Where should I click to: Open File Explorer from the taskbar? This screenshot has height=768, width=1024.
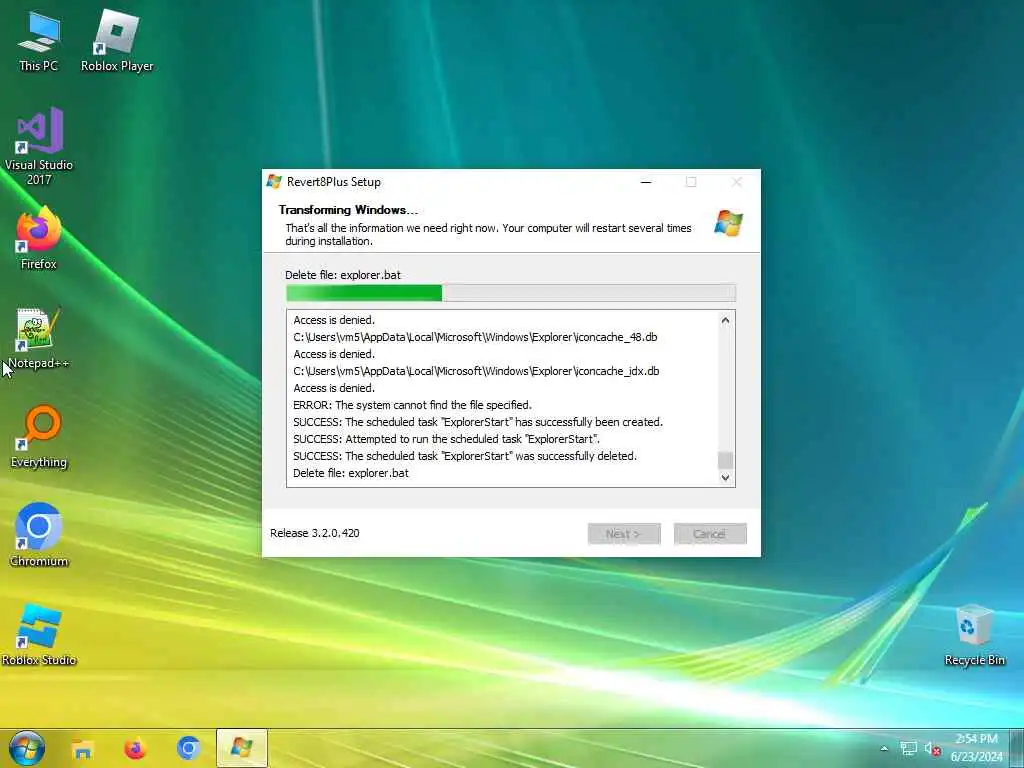coord(82,748)
